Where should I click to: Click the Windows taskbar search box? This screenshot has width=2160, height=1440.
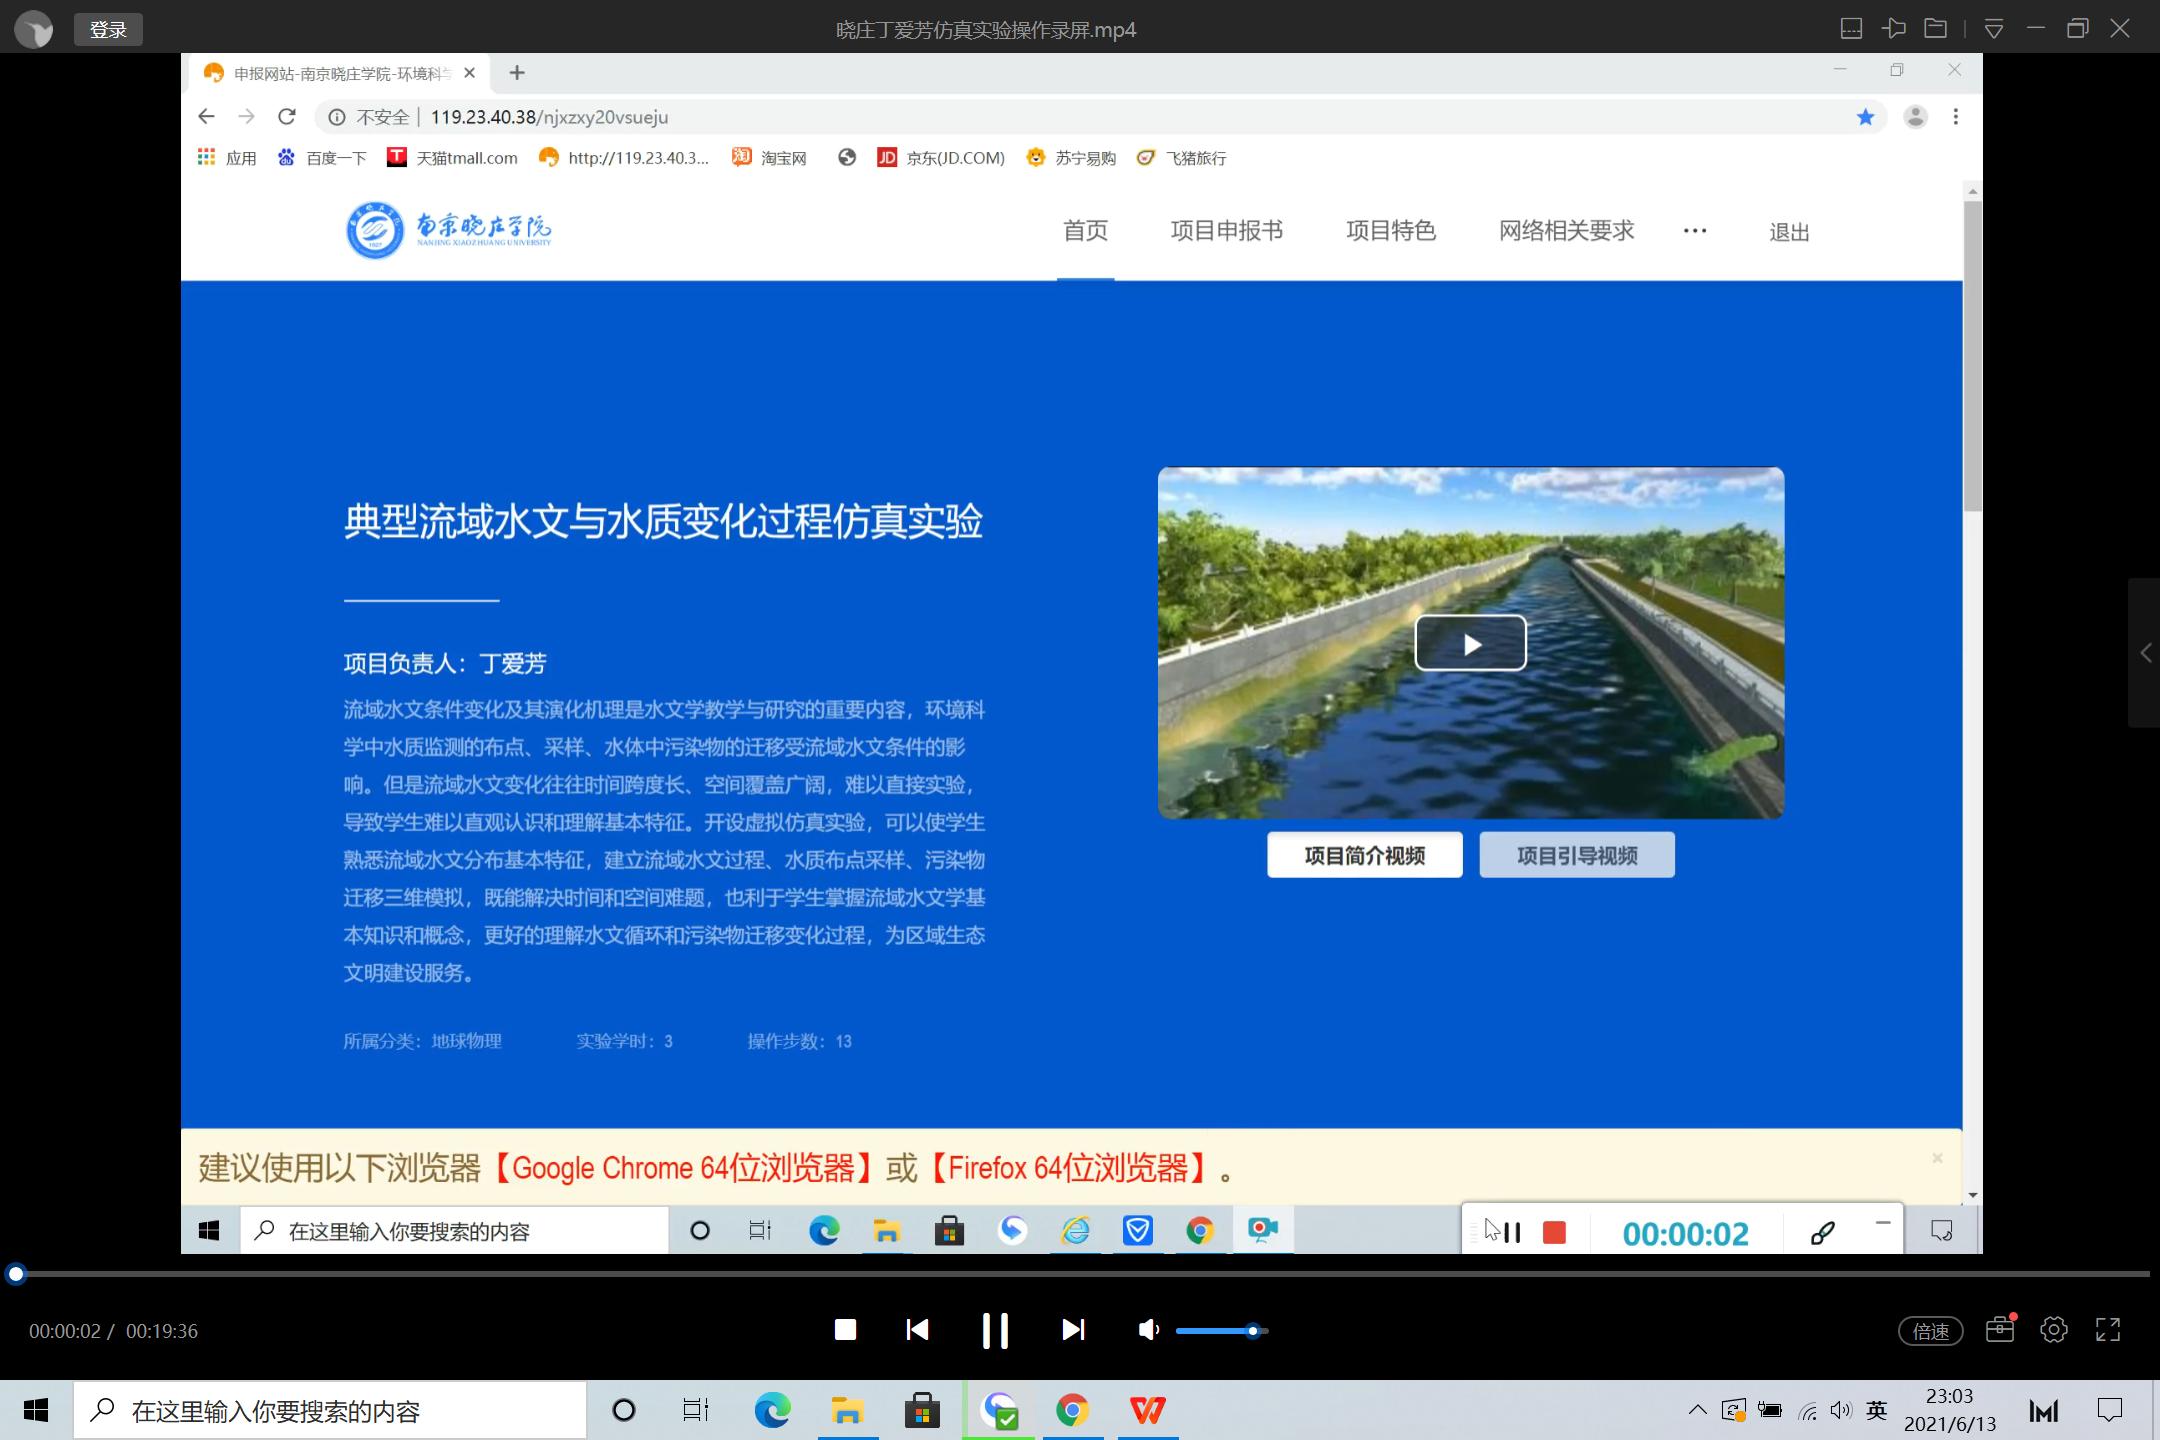[x=330, y=1411]
